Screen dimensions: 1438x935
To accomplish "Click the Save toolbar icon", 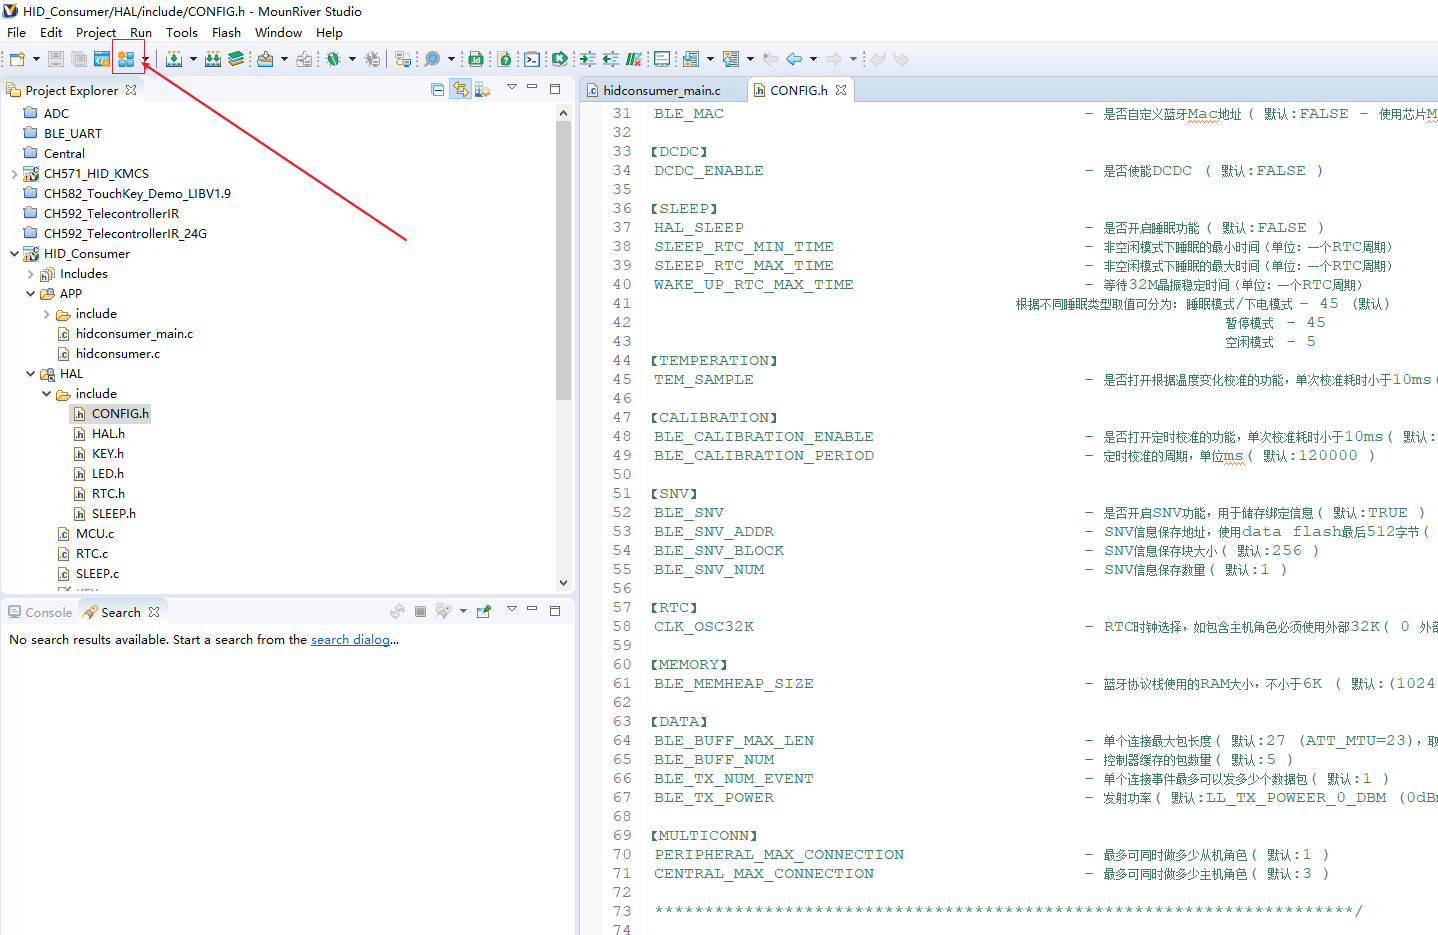I will coord(56,59).
